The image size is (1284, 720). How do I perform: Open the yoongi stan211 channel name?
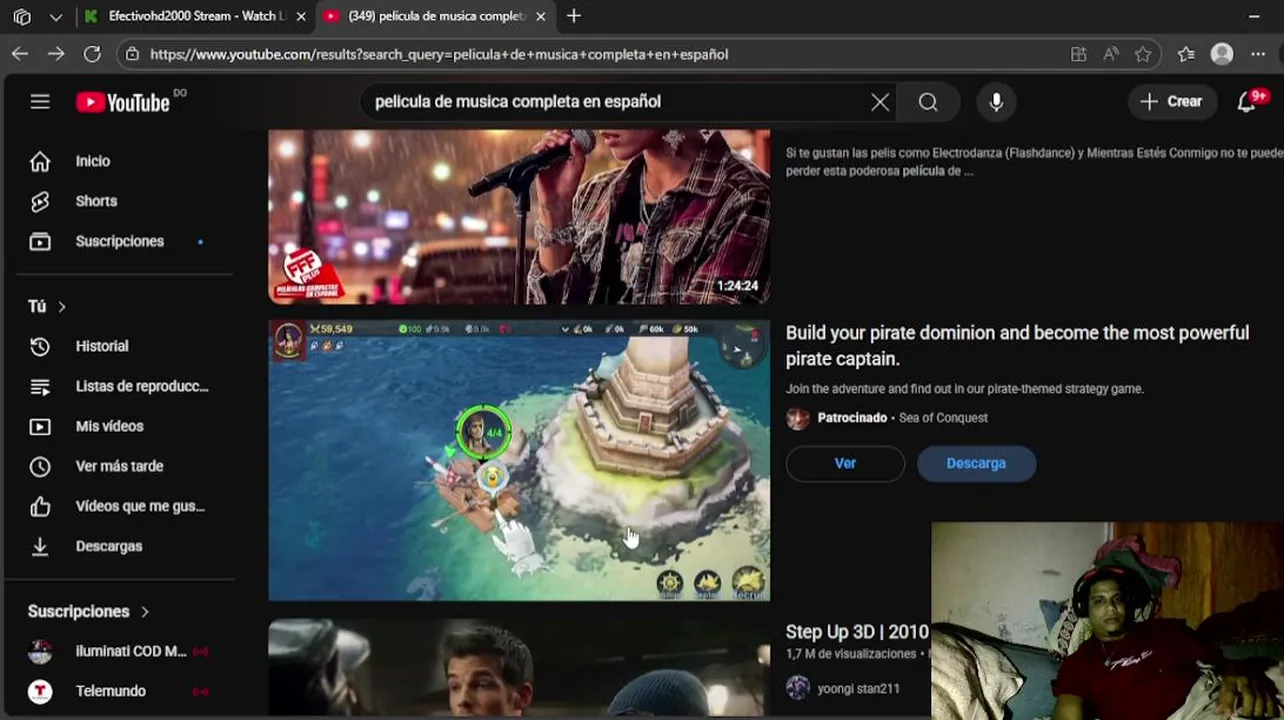pos(858,688)
